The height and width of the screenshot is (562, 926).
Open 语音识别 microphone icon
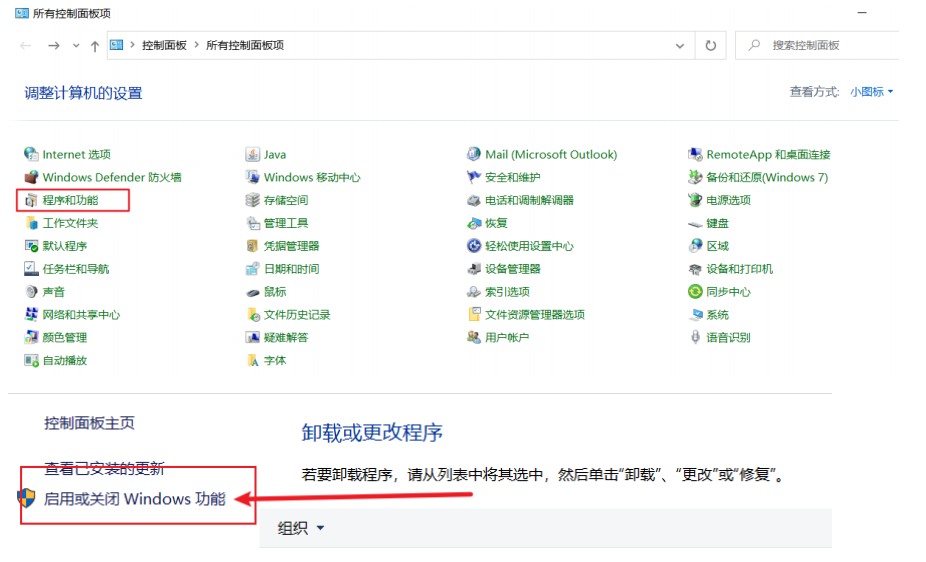pyautogui.click(x=695, y=338)
